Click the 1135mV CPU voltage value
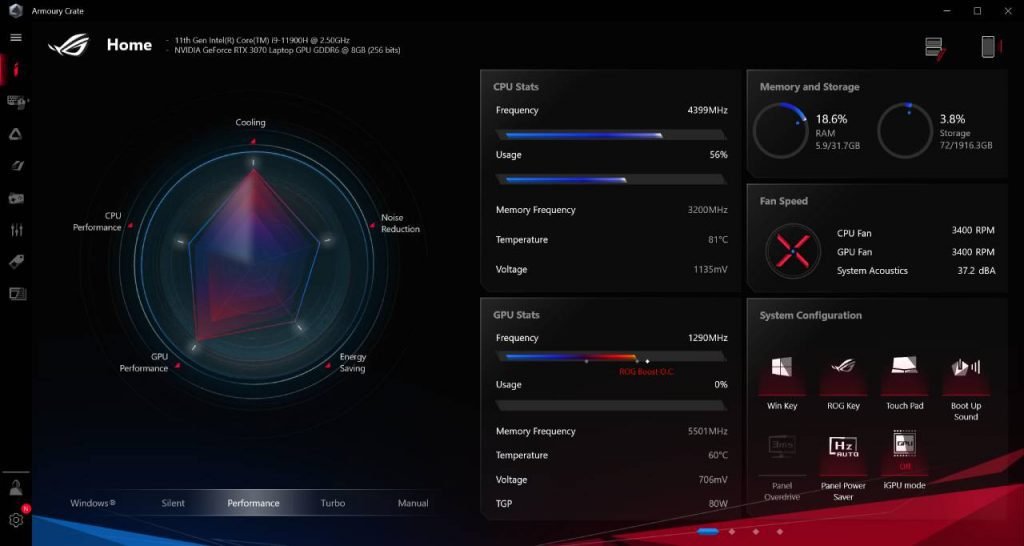 (x=711, y=269)
